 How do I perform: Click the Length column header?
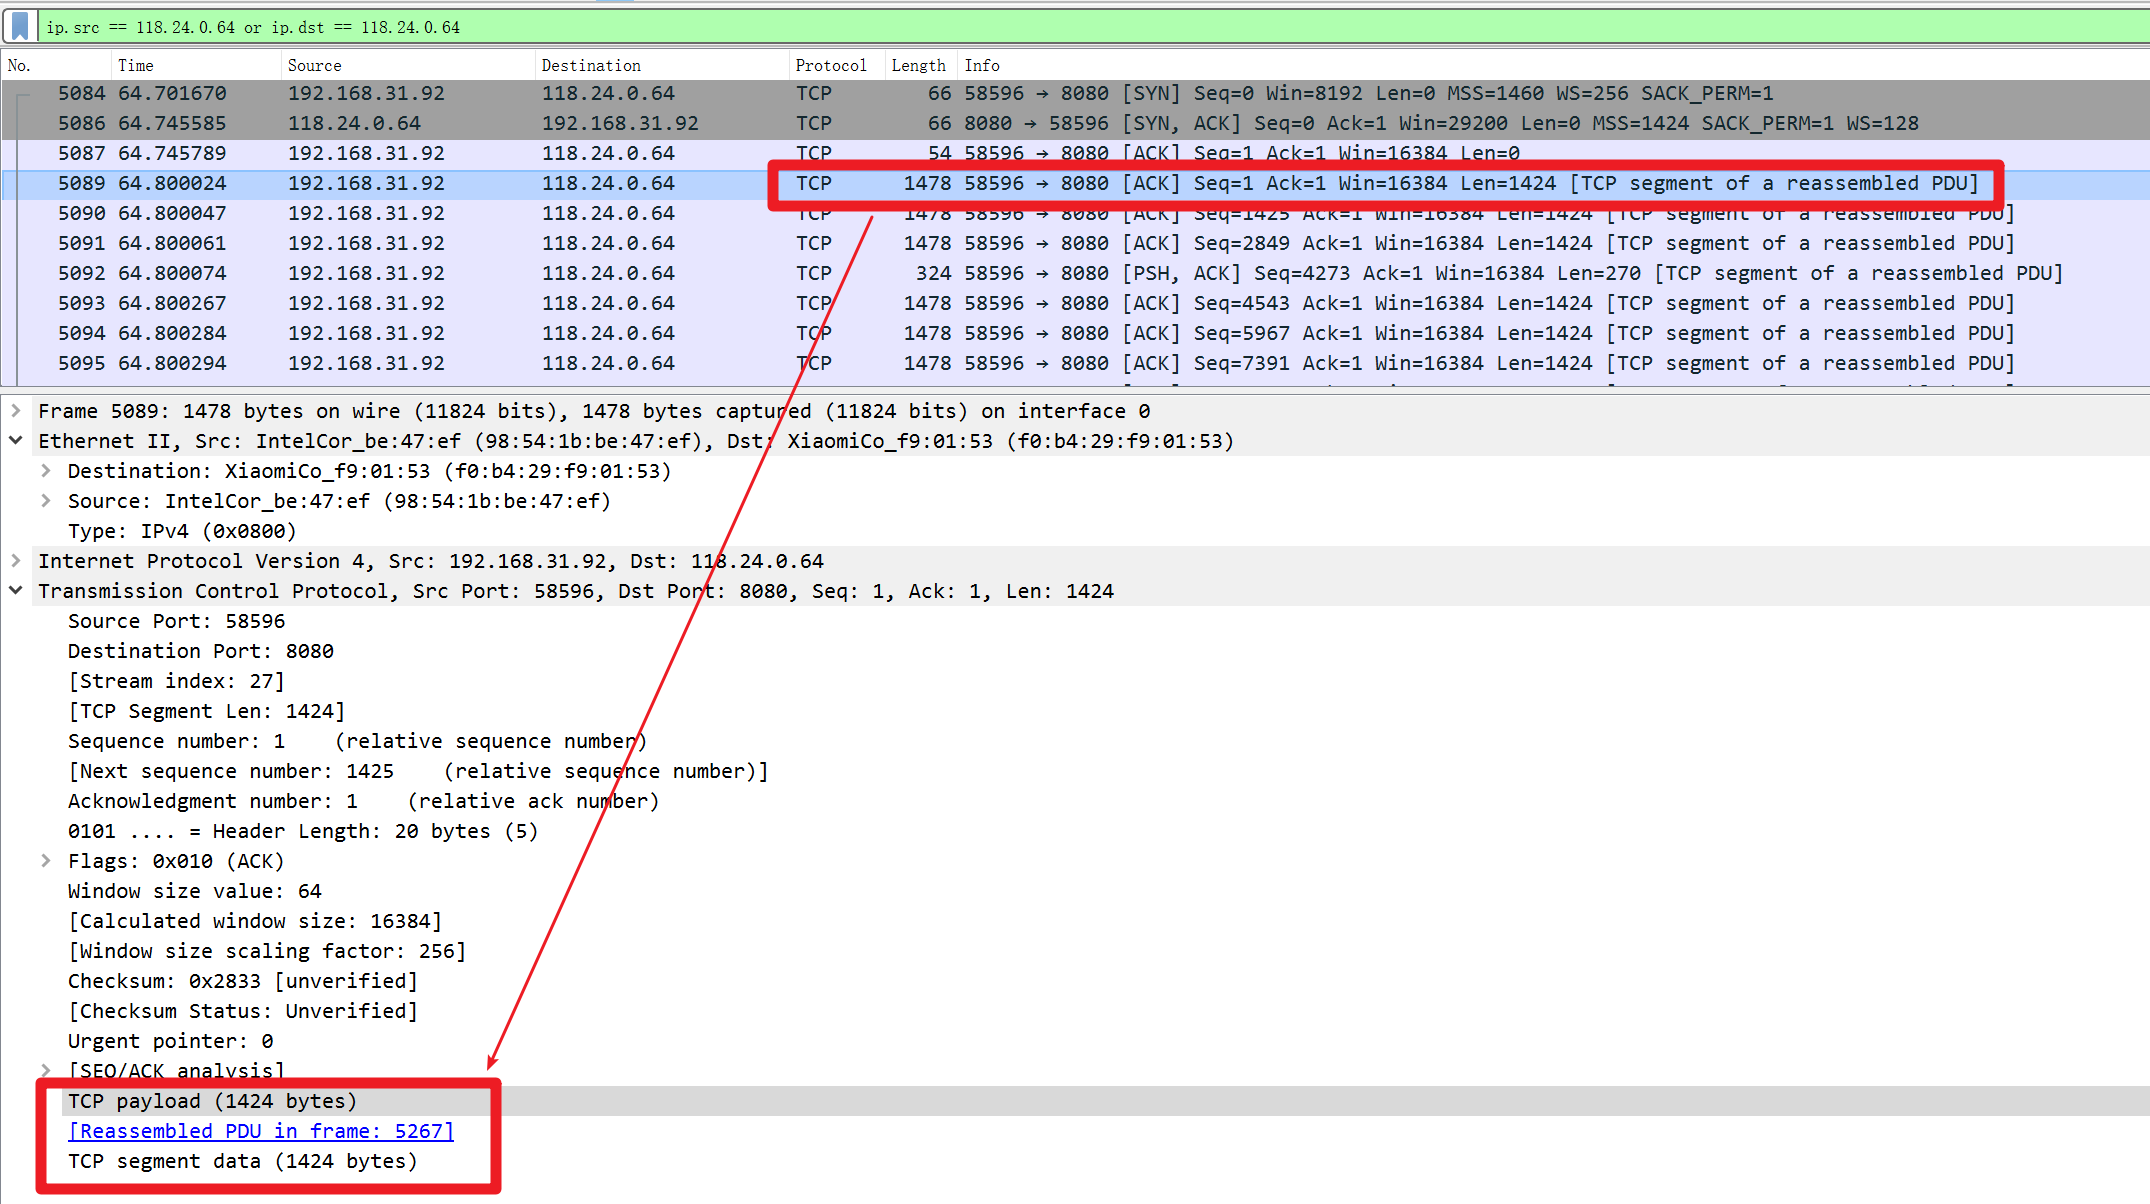[917, 65]
